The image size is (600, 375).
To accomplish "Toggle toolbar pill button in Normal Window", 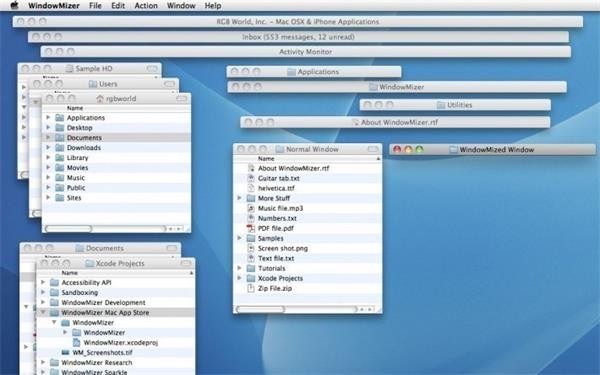I will click(x=373, y=149).
